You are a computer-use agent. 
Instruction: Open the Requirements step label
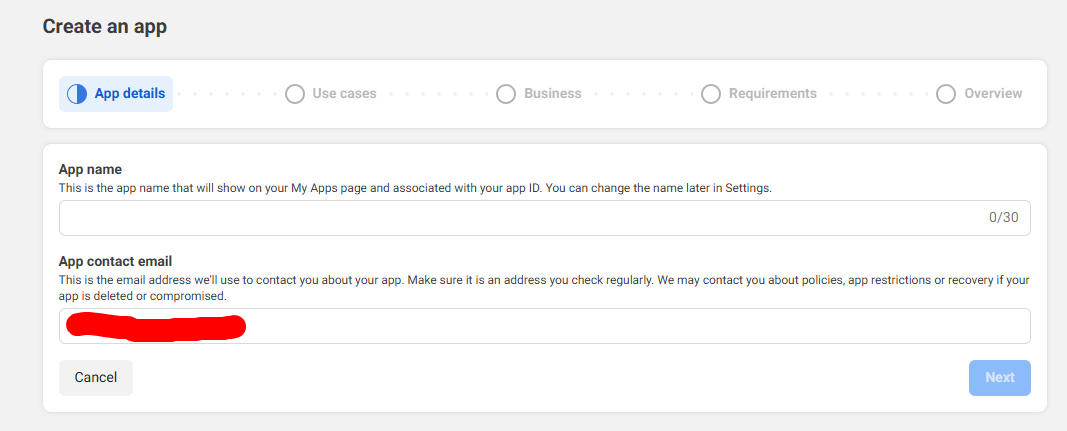[772, 94]
